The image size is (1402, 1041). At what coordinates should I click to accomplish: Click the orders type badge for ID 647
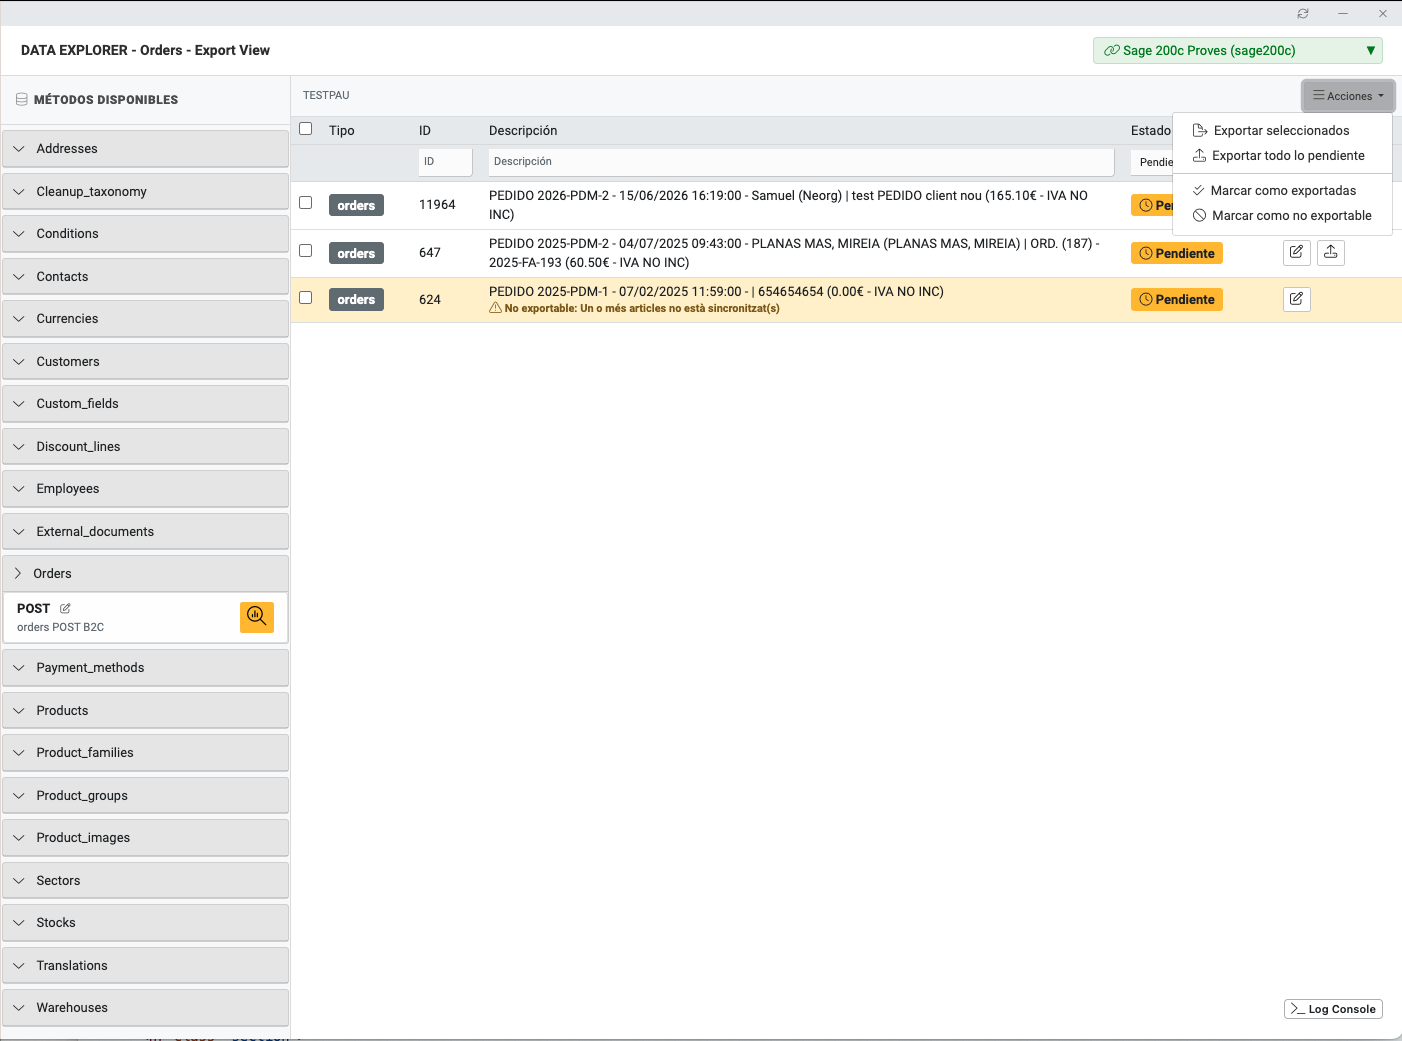pos(356,253)
